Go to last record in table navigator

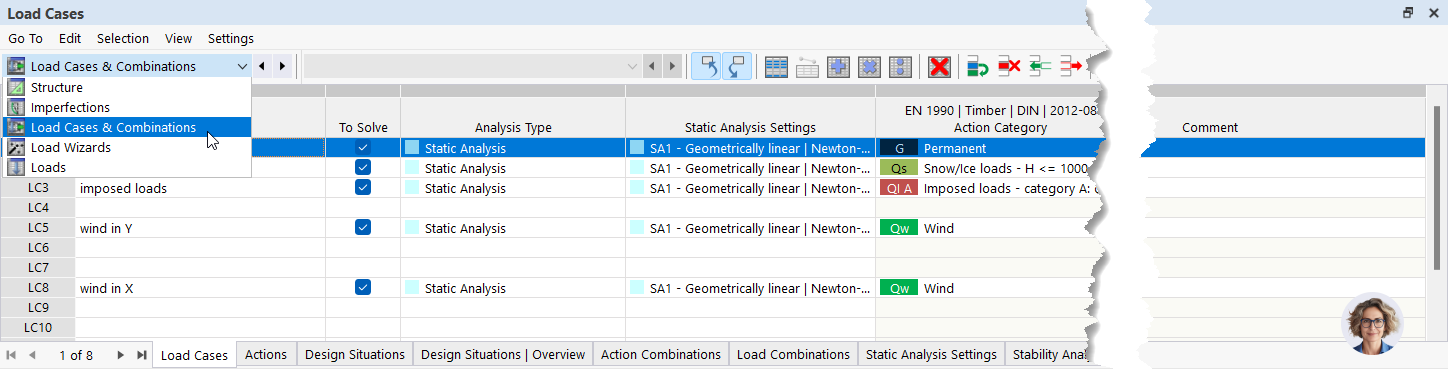pyautogui.click(x=141, y=355)
